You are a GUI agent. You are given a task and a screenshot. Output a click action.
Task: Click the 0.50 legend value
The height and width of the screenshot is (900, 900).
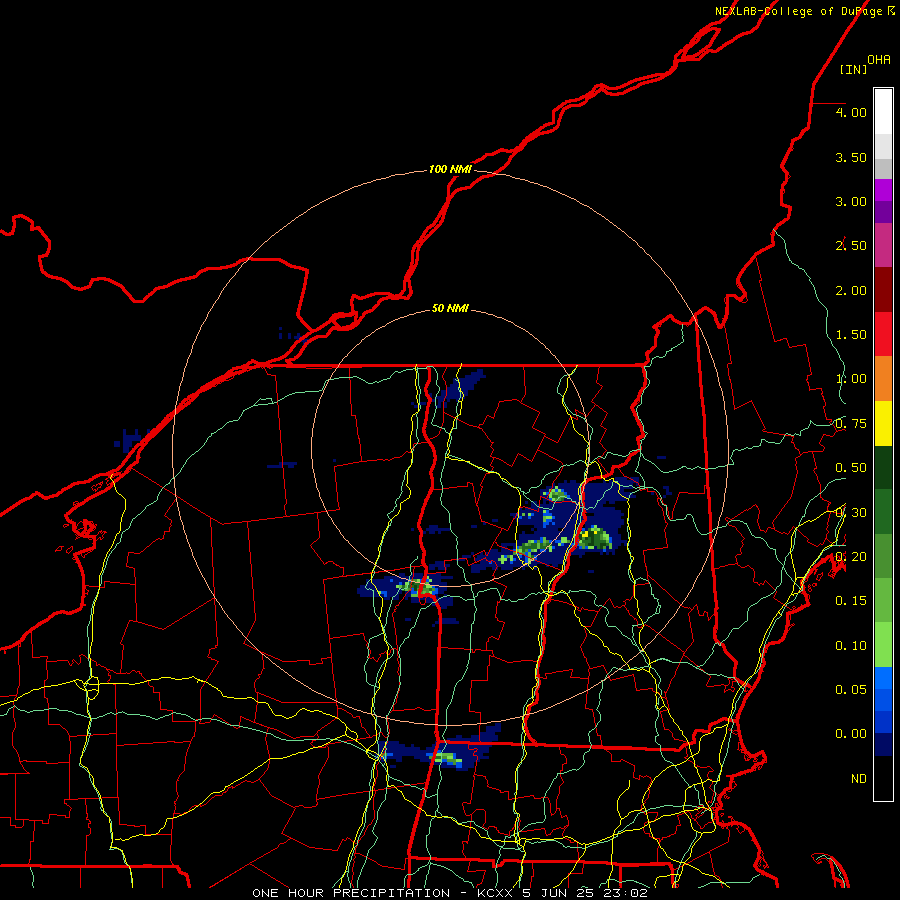[x=851, y=468]
